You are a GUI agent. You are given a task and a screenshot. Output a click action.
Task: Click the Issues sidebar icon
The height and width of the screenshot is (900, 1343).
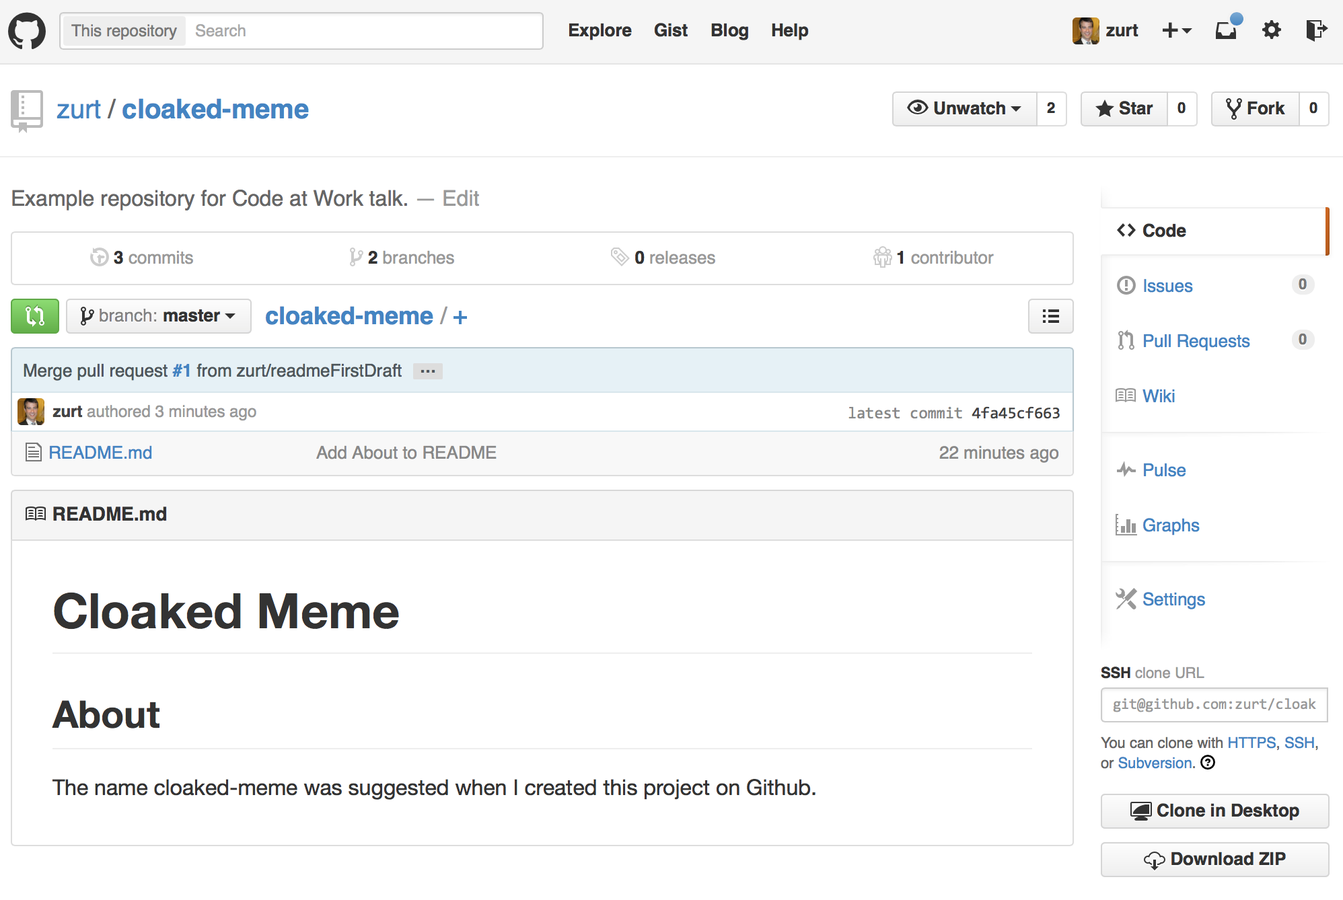click(x=1126, y=285)
